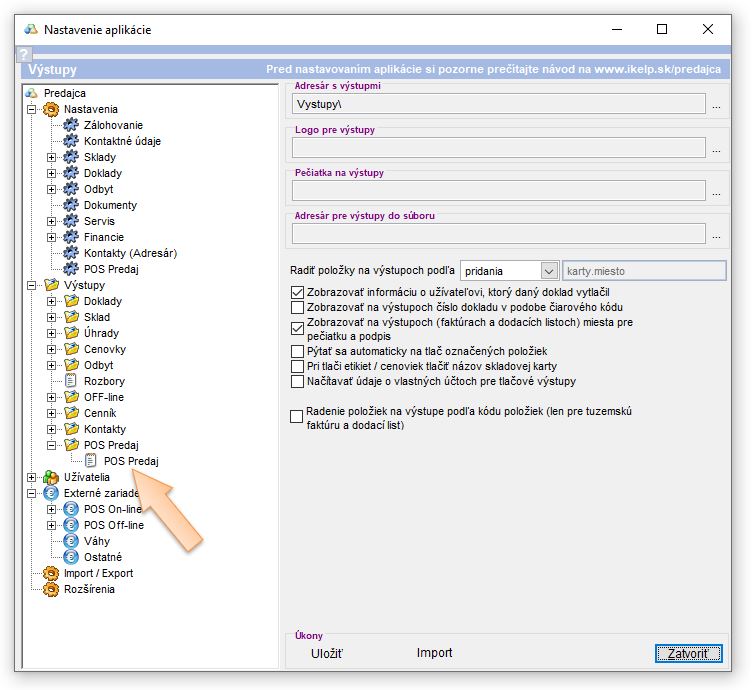Click the folder icon beside Cenovky

tap(70, 349)
